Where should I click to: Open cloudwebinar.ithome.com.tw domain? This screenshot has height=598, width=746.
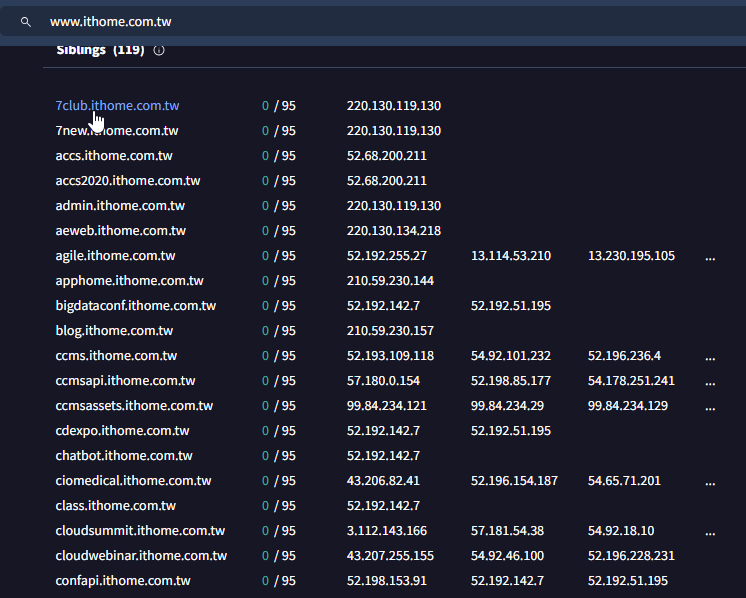tap(141, 555)
